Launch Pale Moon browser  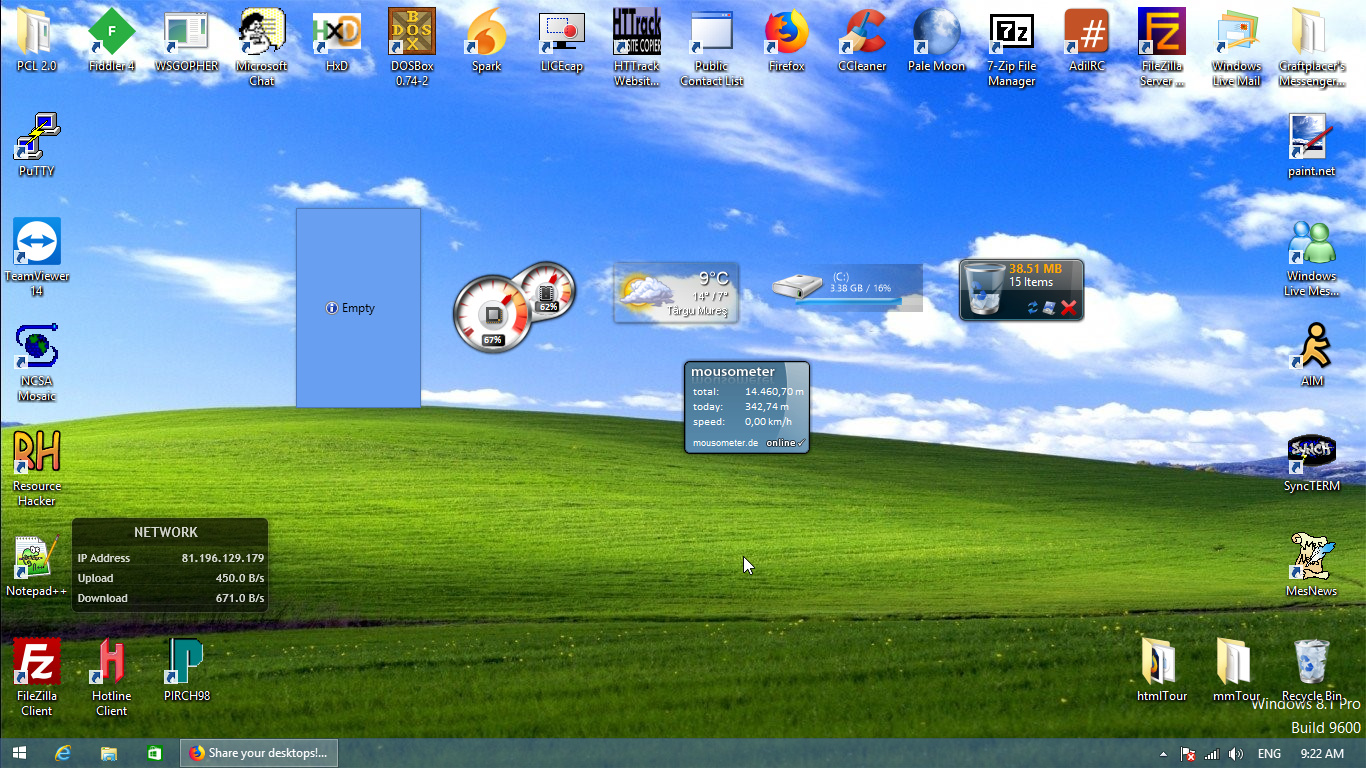(936, 41)
